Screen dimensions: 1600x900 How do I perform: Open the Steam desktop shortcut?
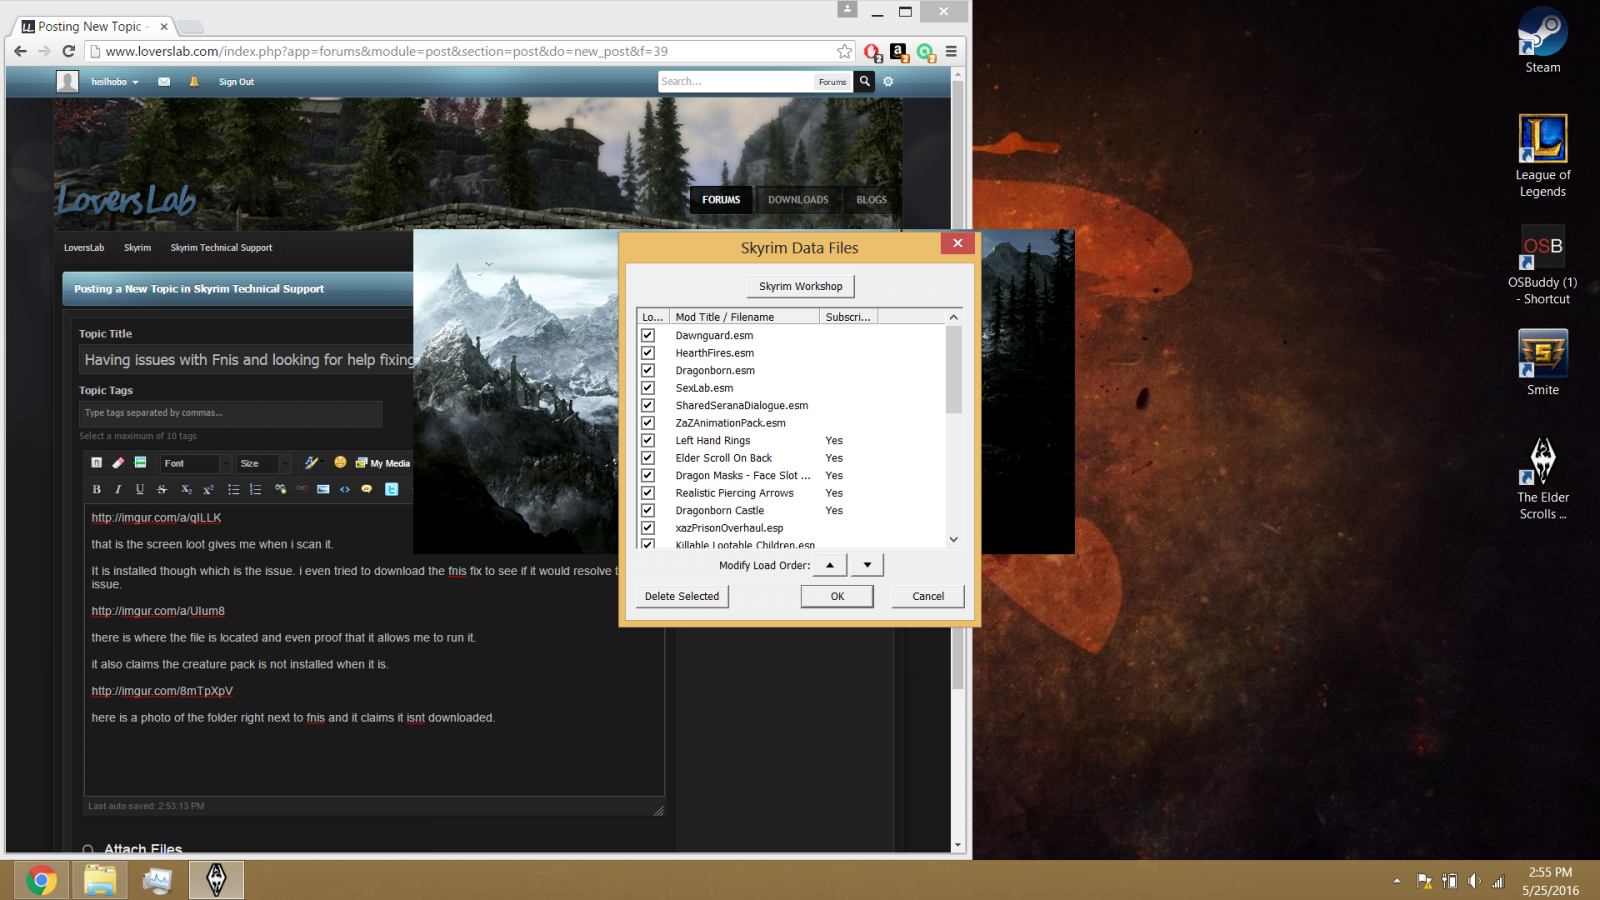click(1543, 41)
